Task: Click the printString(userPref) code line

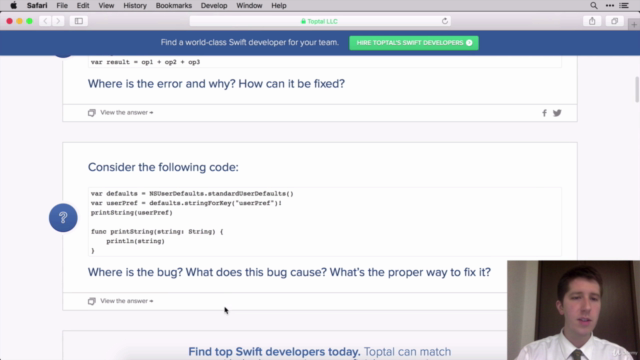Action: [x=131, y=213]
